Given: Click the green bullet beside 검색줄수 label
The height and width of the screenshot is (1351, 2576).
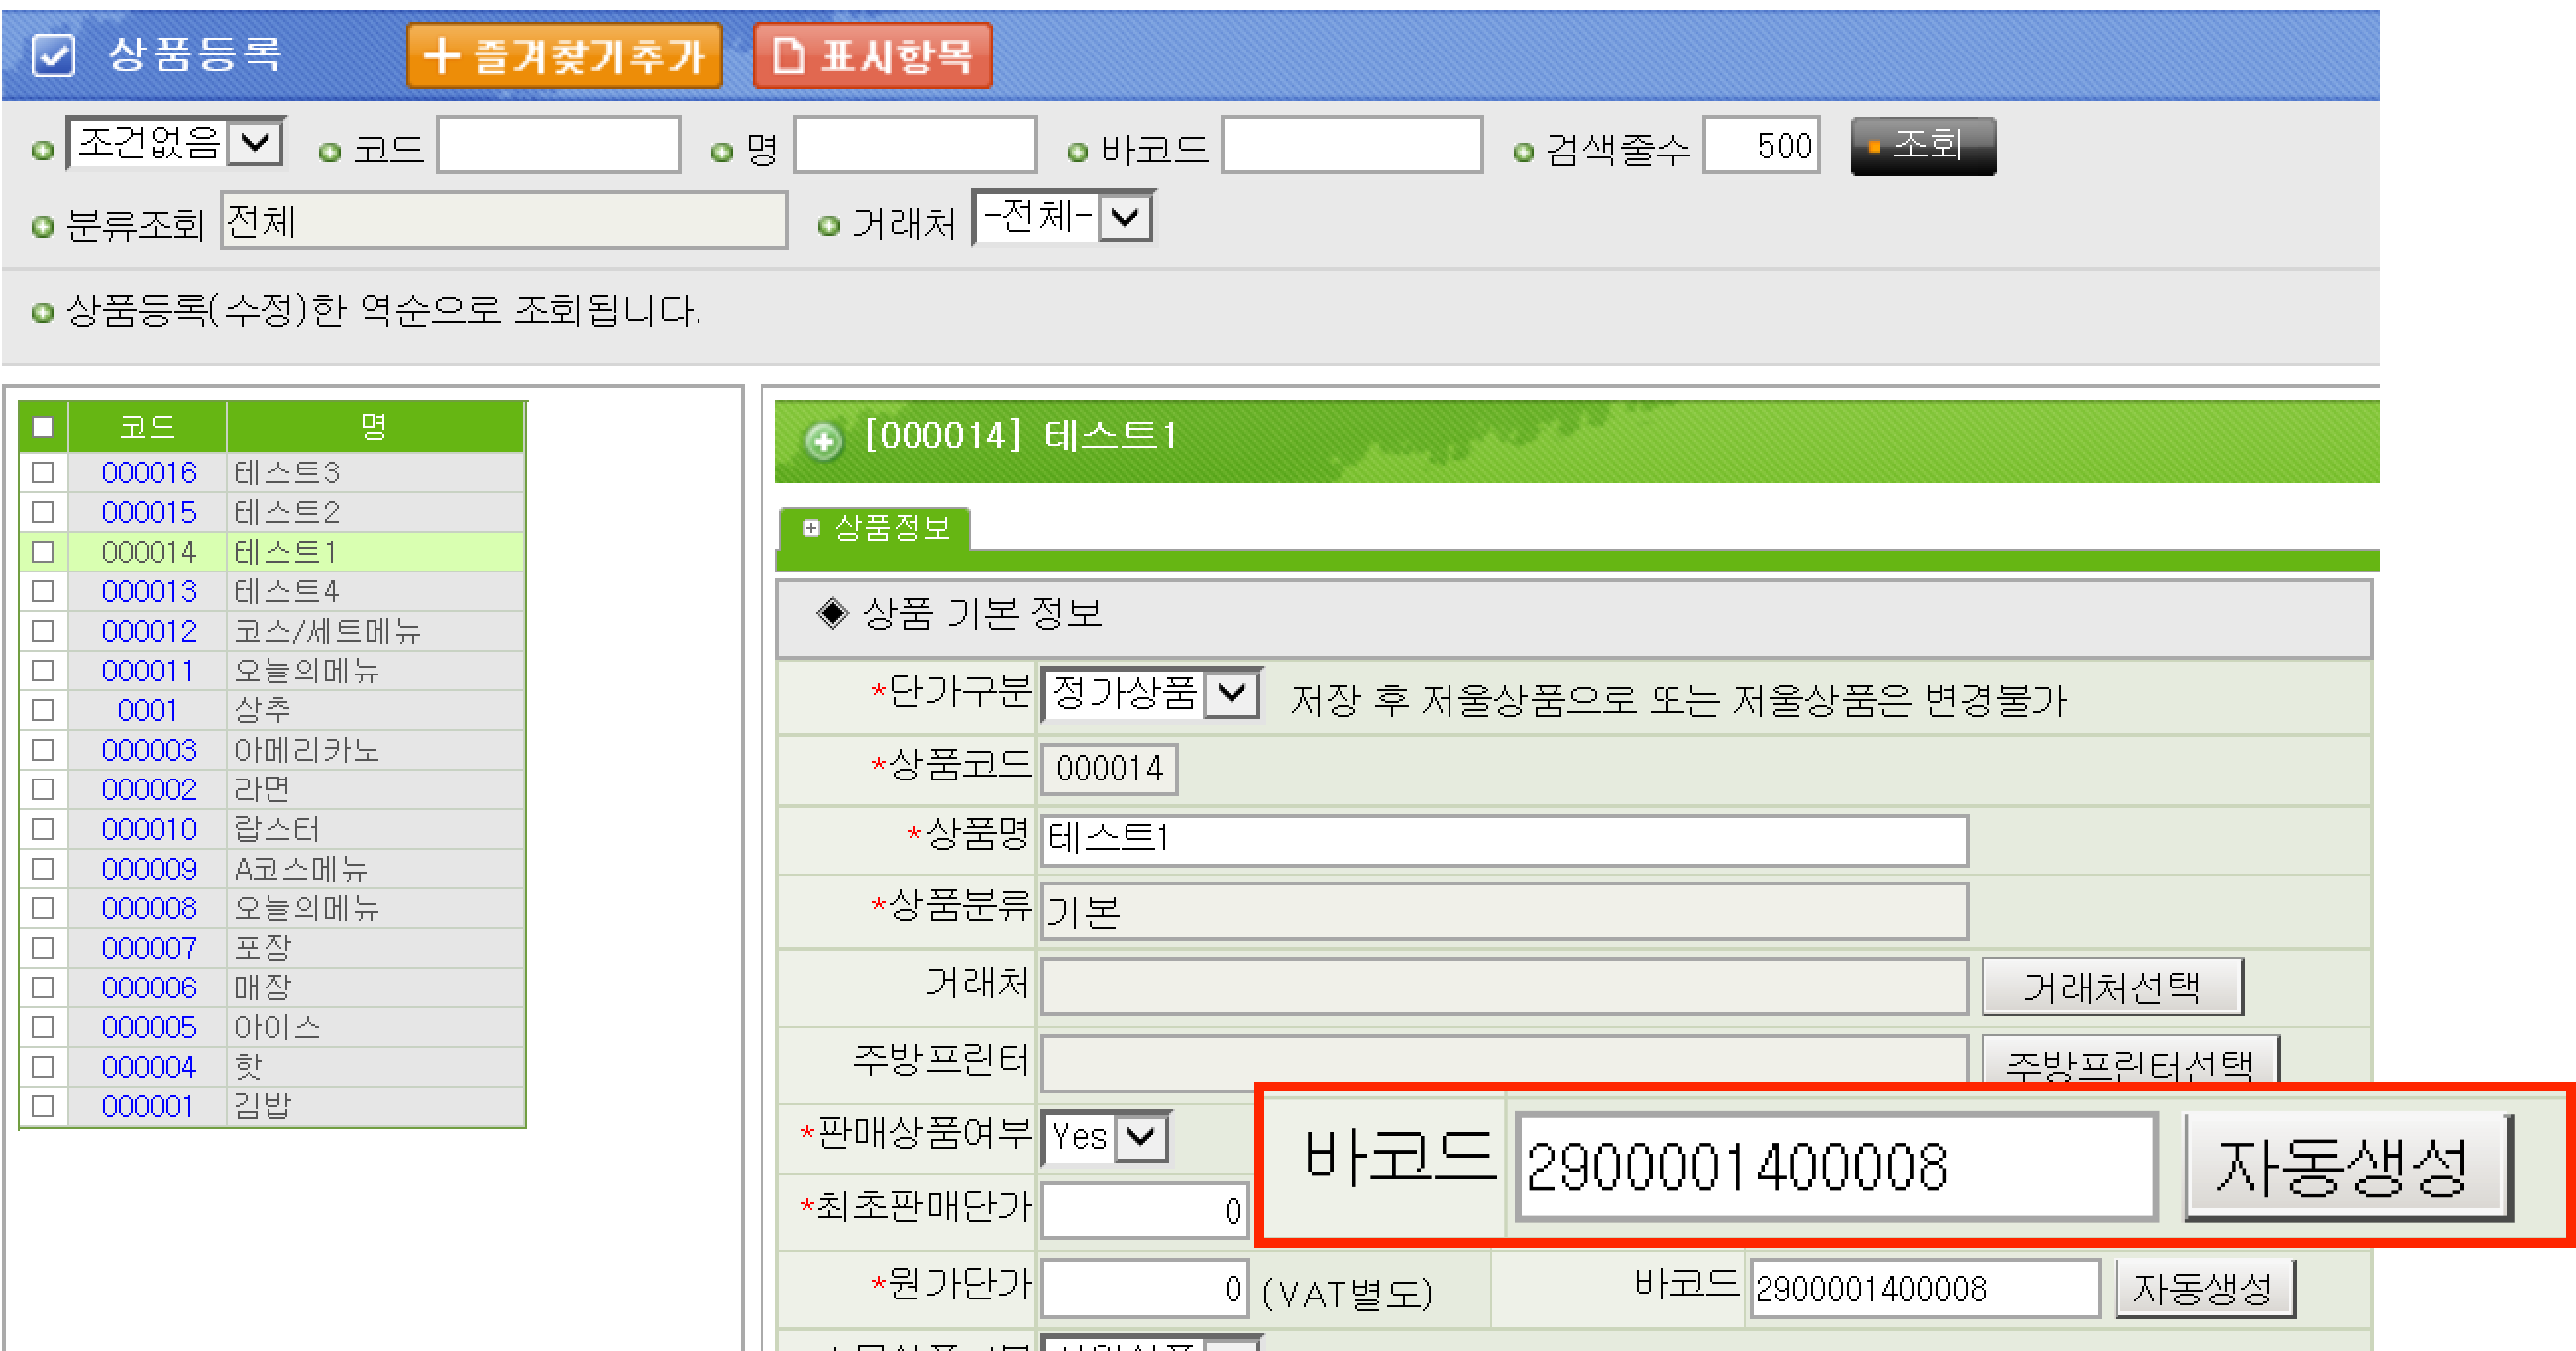Looking at the screenshot, I should [1523, 152].
